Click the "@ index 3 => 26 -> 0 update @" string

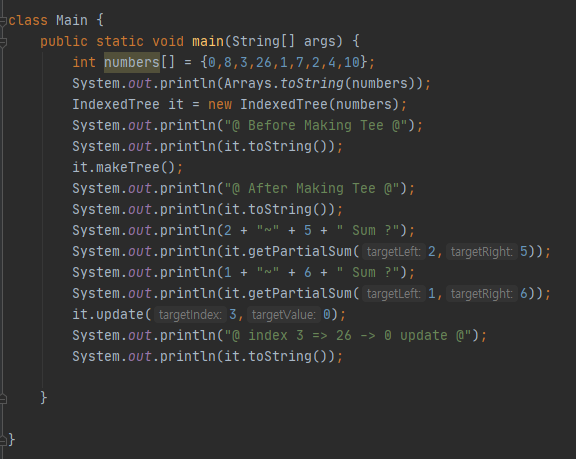point(348,335)
